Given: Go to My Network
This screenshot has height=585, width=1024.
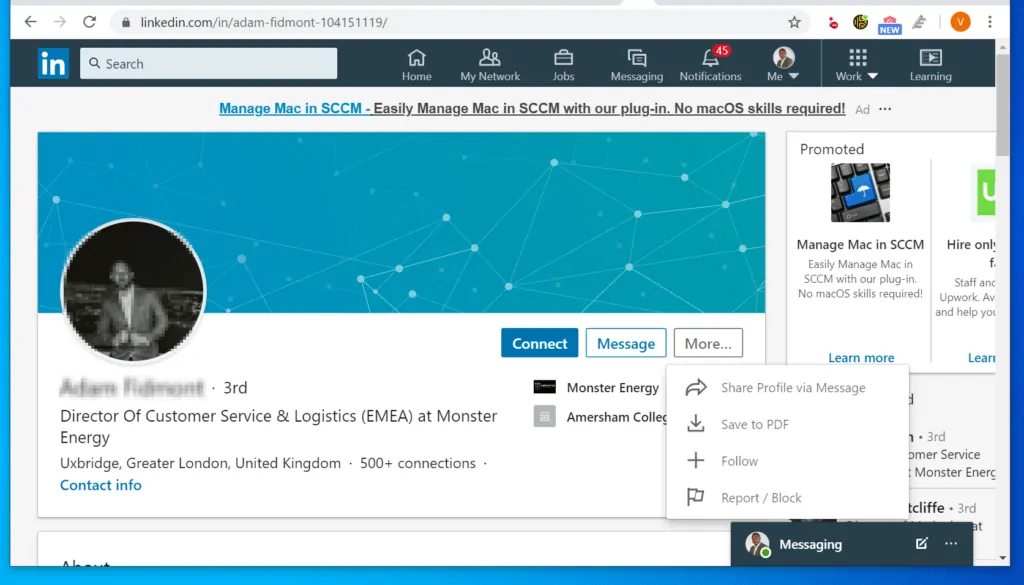Looking at the screenshot, I should 490,65.
